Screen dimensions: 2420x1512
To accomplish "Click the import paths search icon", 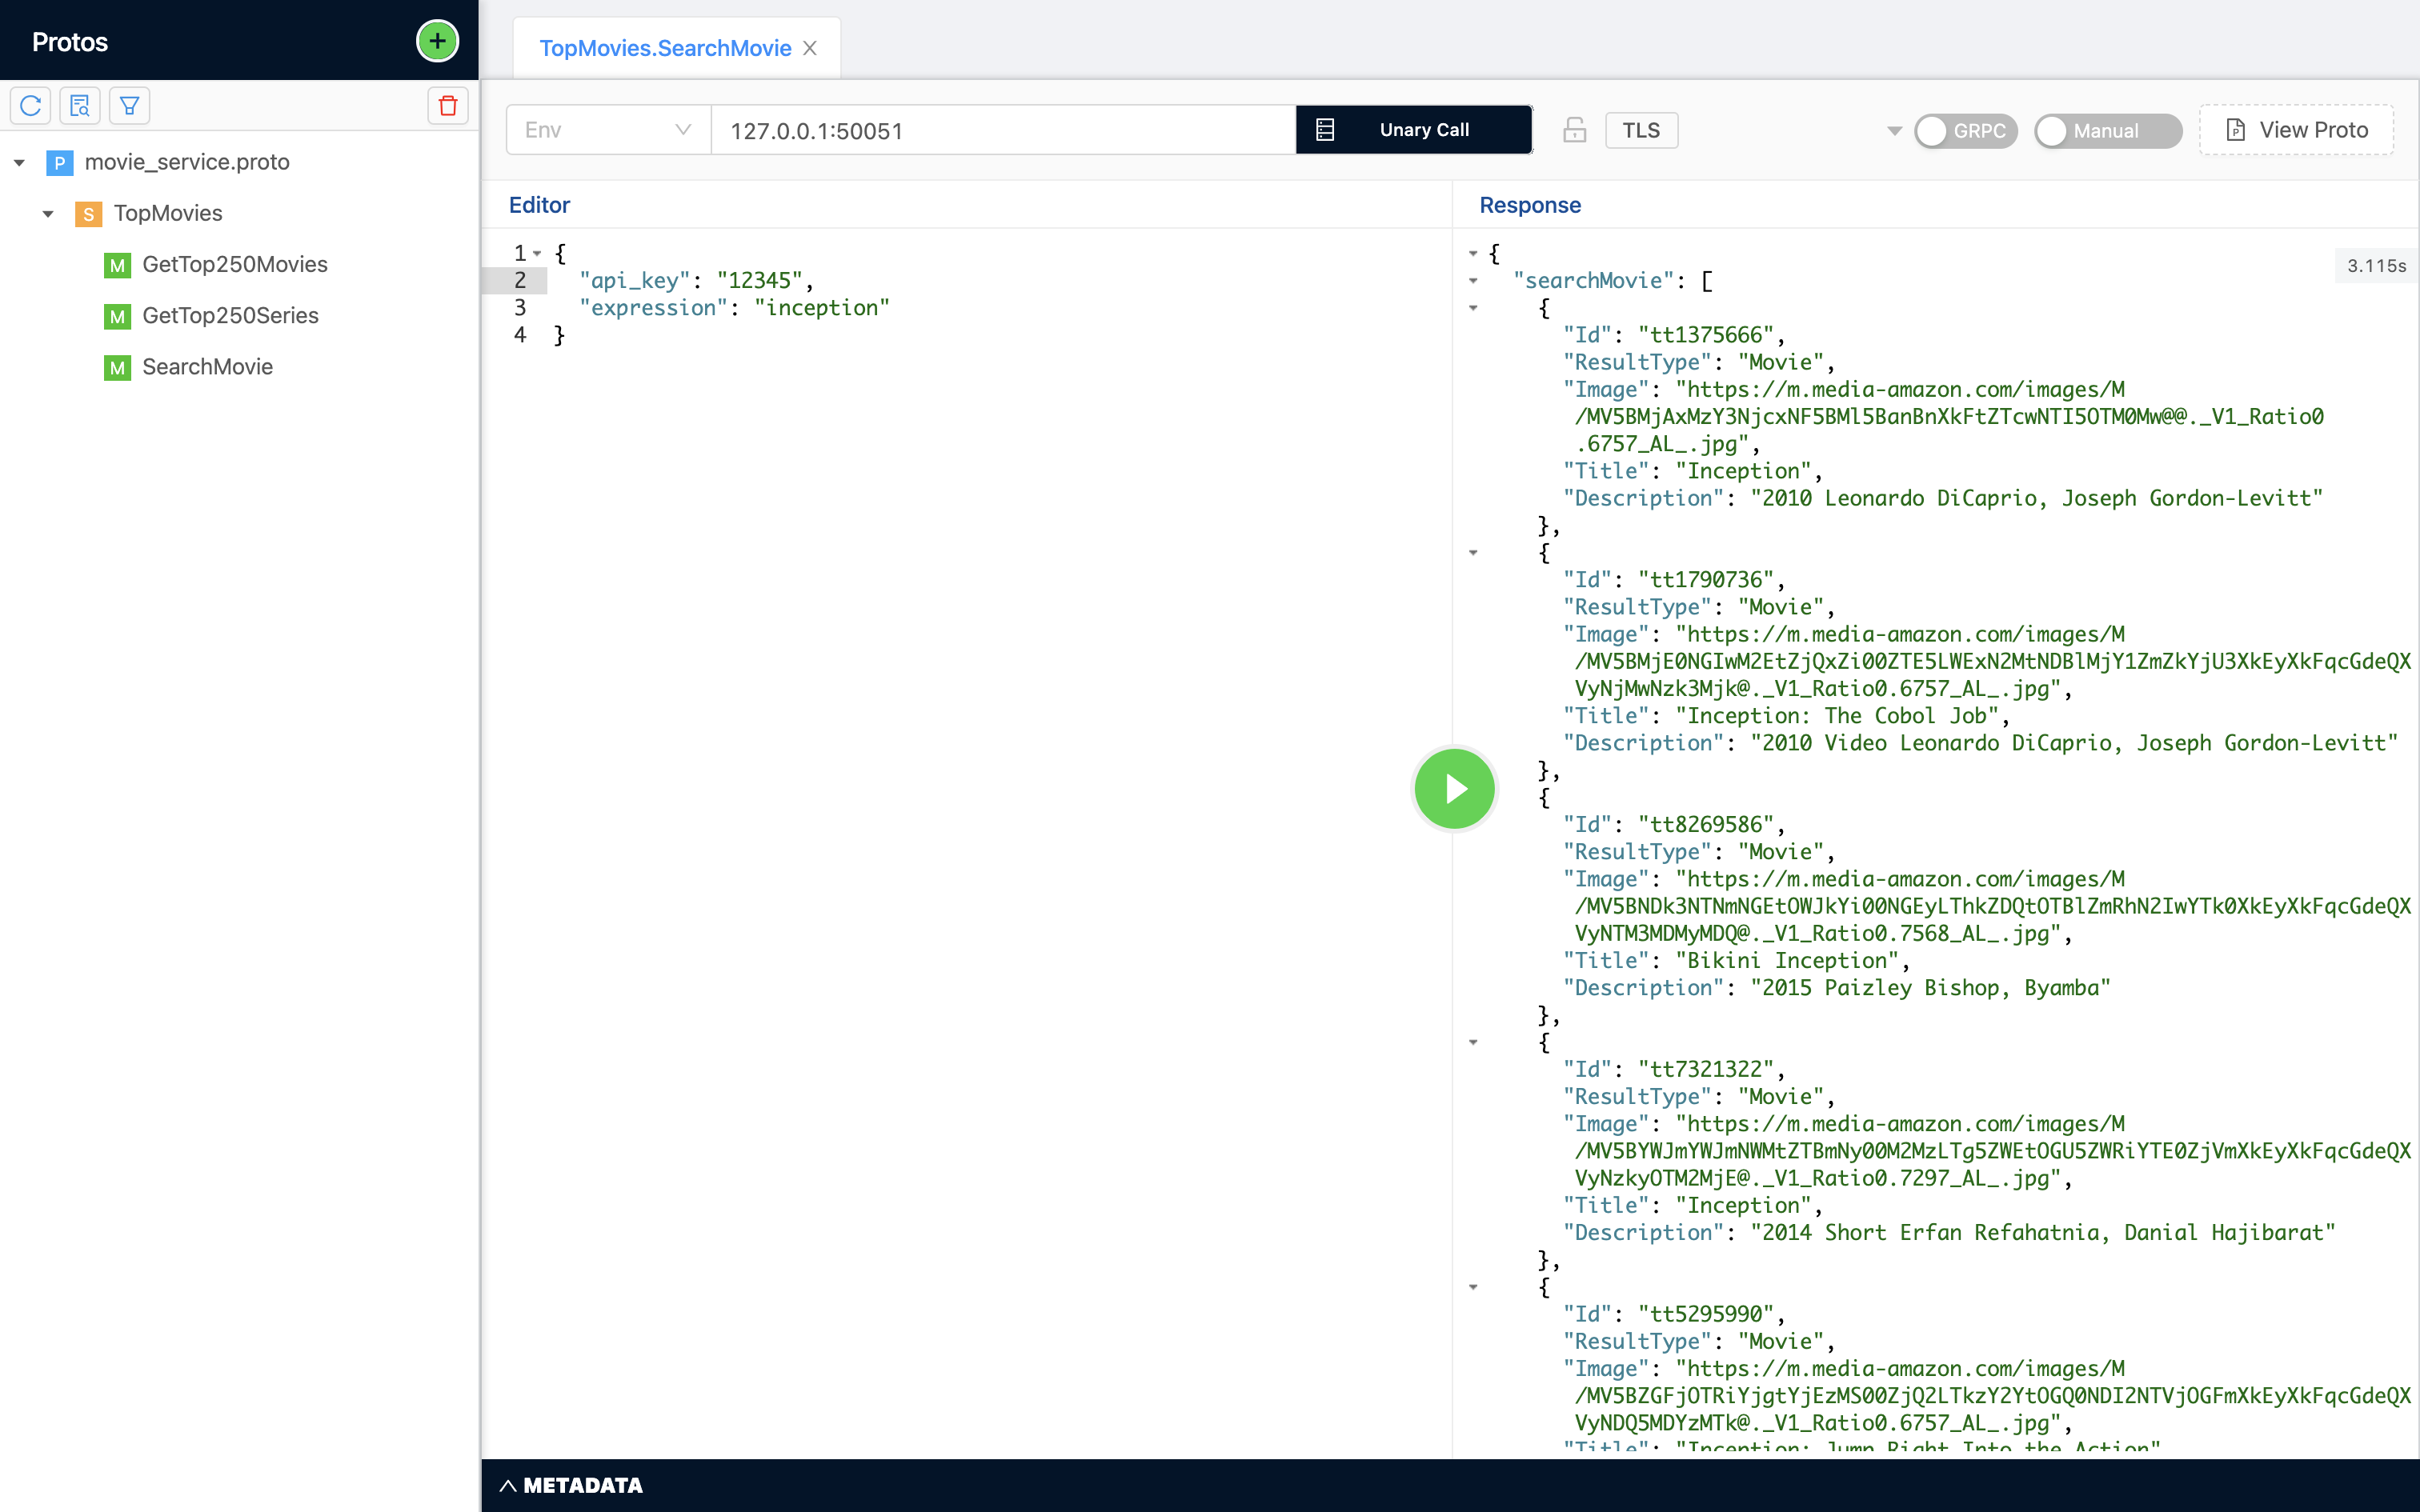I will pyautogui.click(x=80, y=105).
